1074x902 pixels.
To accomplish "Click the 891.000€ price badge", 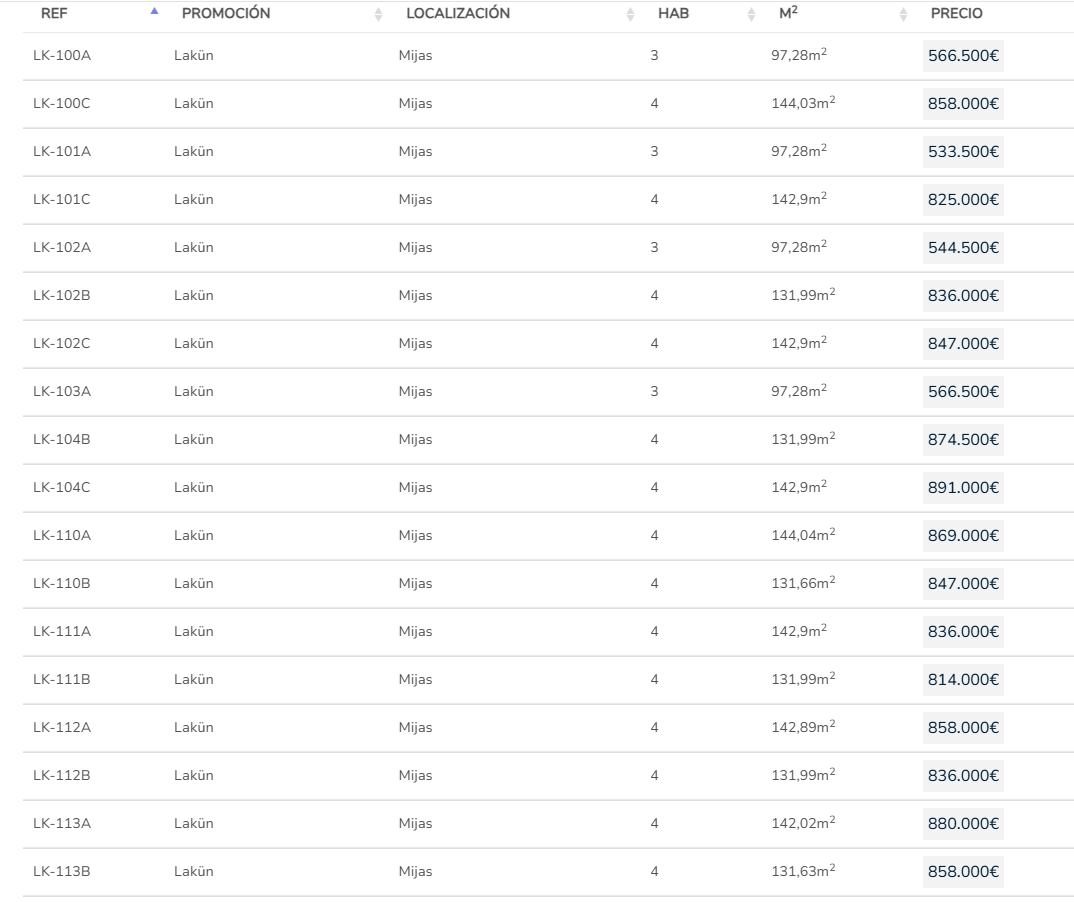I will coord(963,488).
